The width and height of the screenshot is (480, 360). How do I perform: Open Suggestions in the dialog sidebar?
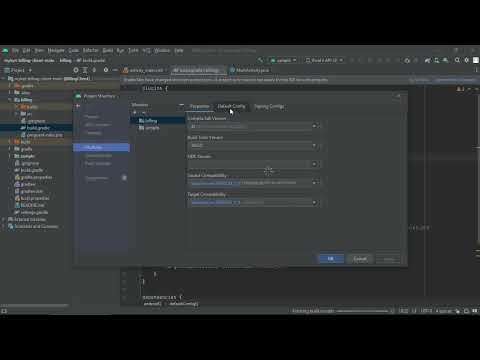coord(97,178)
